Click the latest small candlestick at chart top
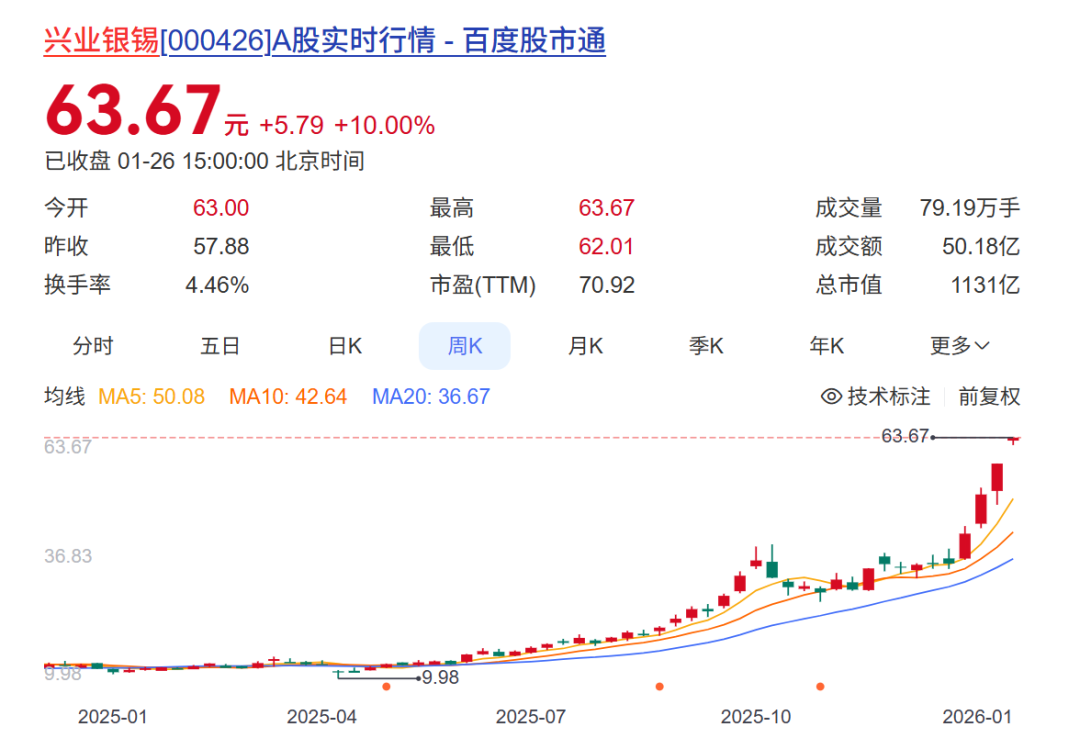Image resolution: width=1080 pixels, height=749 pixels. (1013, 440)
